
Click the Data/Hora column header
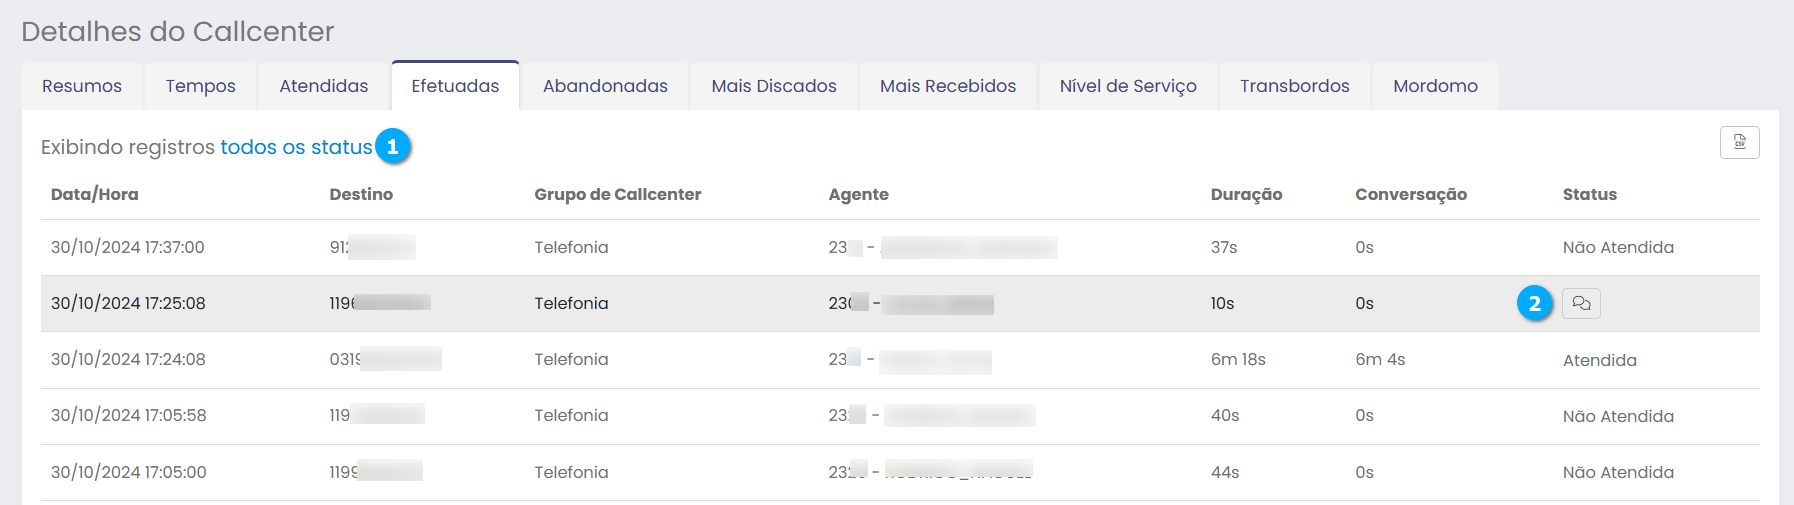pyautogui.click(x=95, y=194)
